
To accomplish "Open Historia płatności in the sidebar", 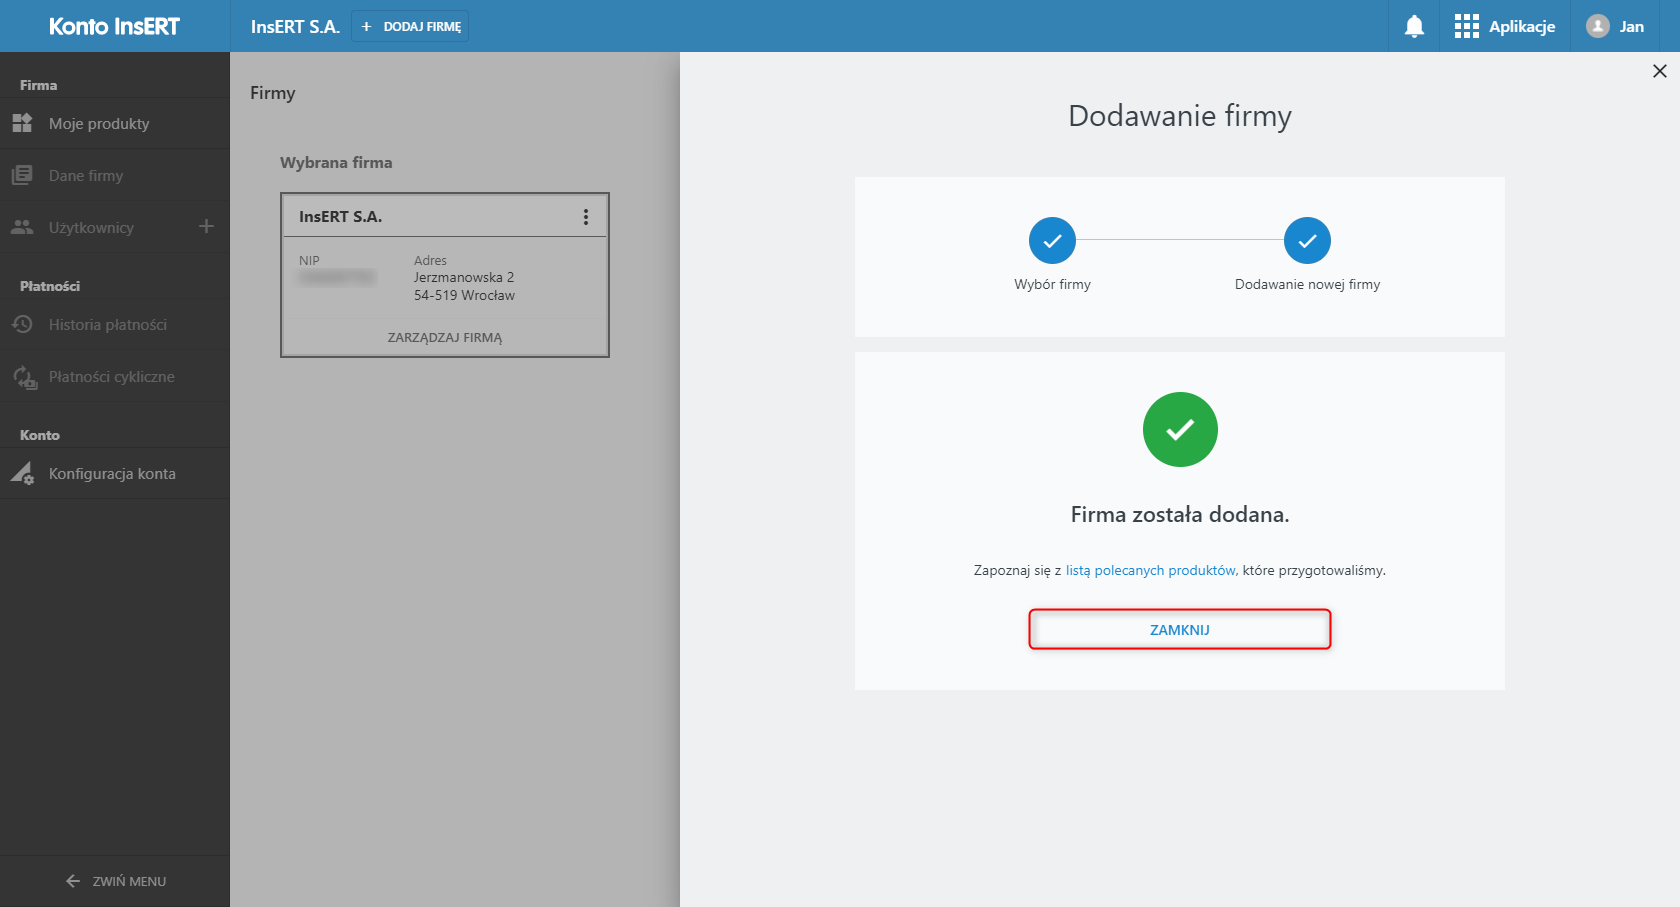I will click(115, 325).
